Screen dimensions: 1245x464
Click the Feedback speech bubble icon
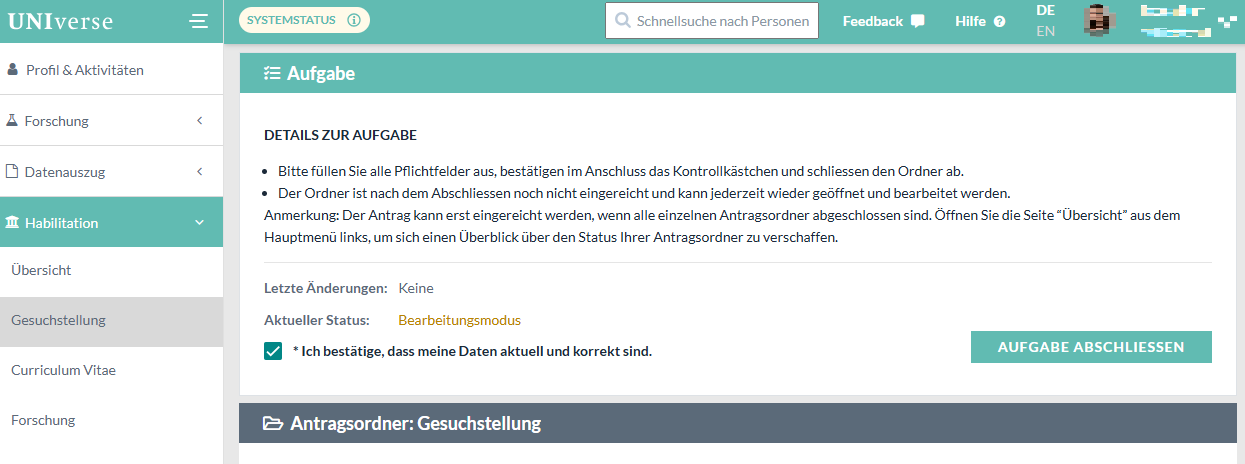pyautogui.click(x=917, y=21)
